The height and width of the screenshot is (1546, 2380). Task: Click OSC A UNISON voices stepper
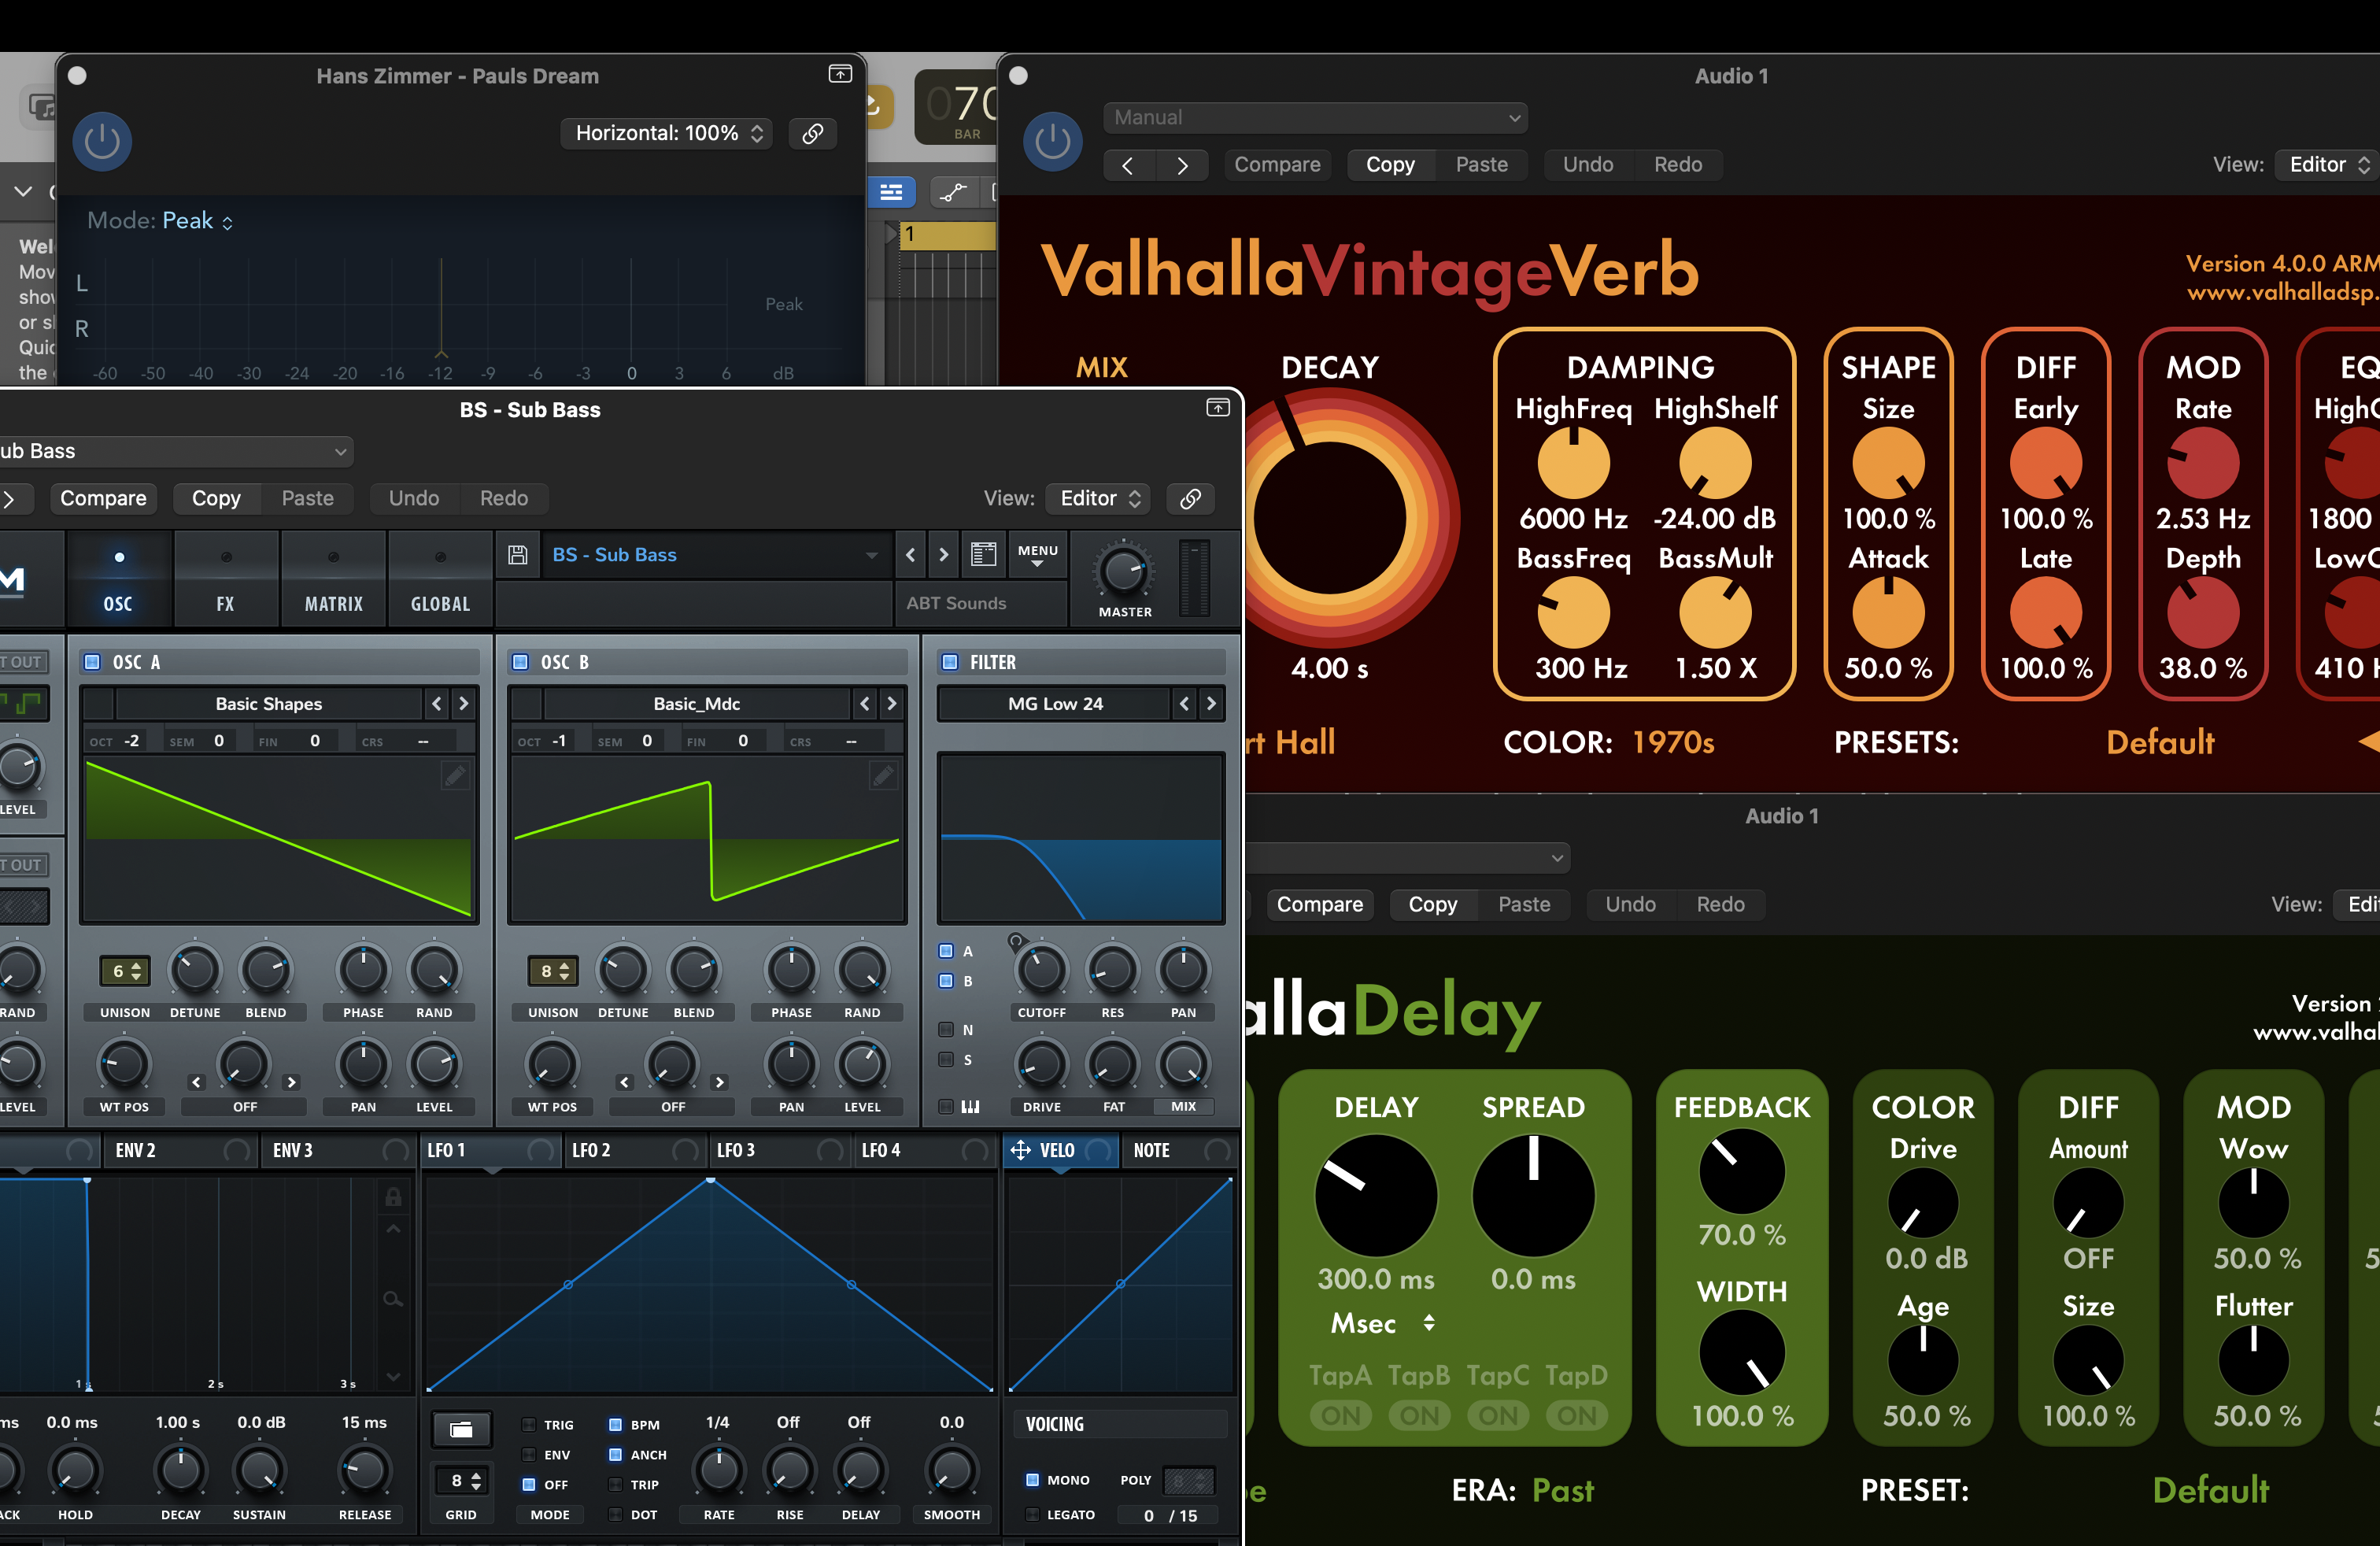125,971
